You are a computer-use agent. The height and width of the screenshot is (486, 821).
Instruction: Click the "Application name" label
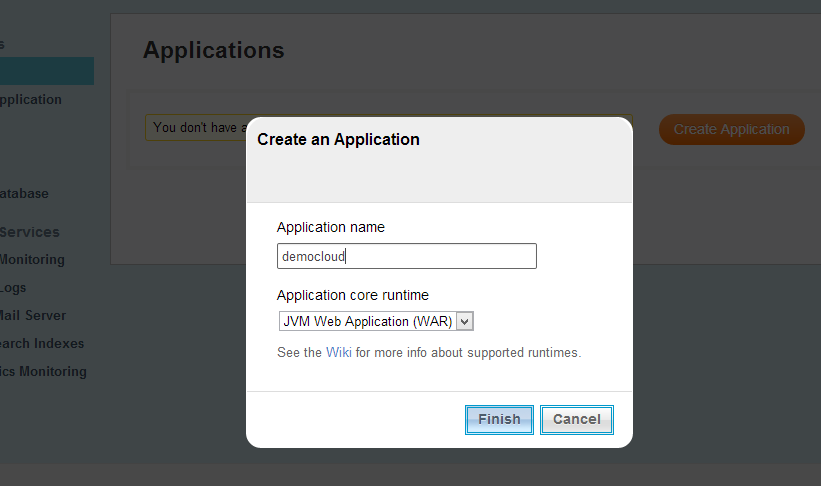coord(330,227)
